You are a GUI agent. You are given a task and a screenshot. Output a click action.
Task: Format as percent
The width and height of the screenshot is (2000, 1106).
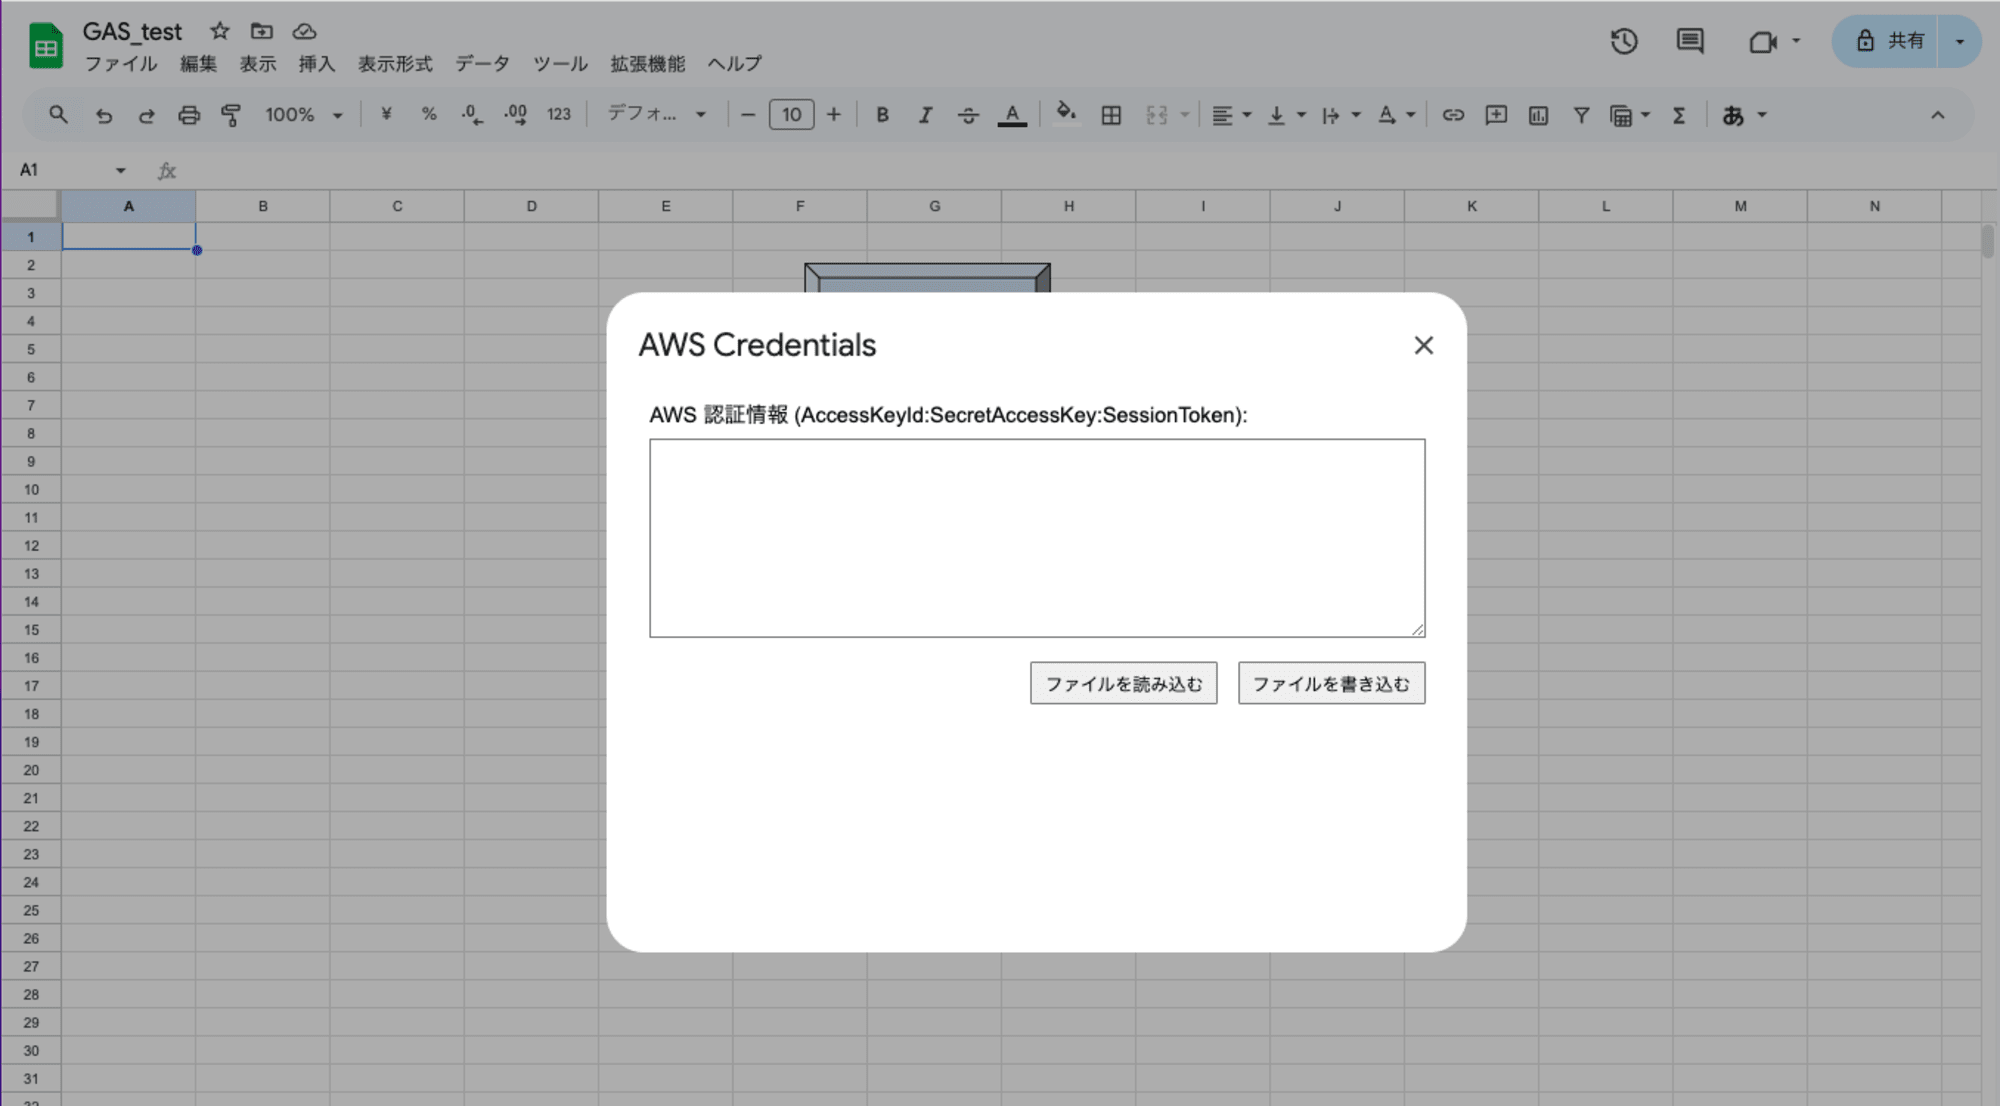[x=429, y=114]
